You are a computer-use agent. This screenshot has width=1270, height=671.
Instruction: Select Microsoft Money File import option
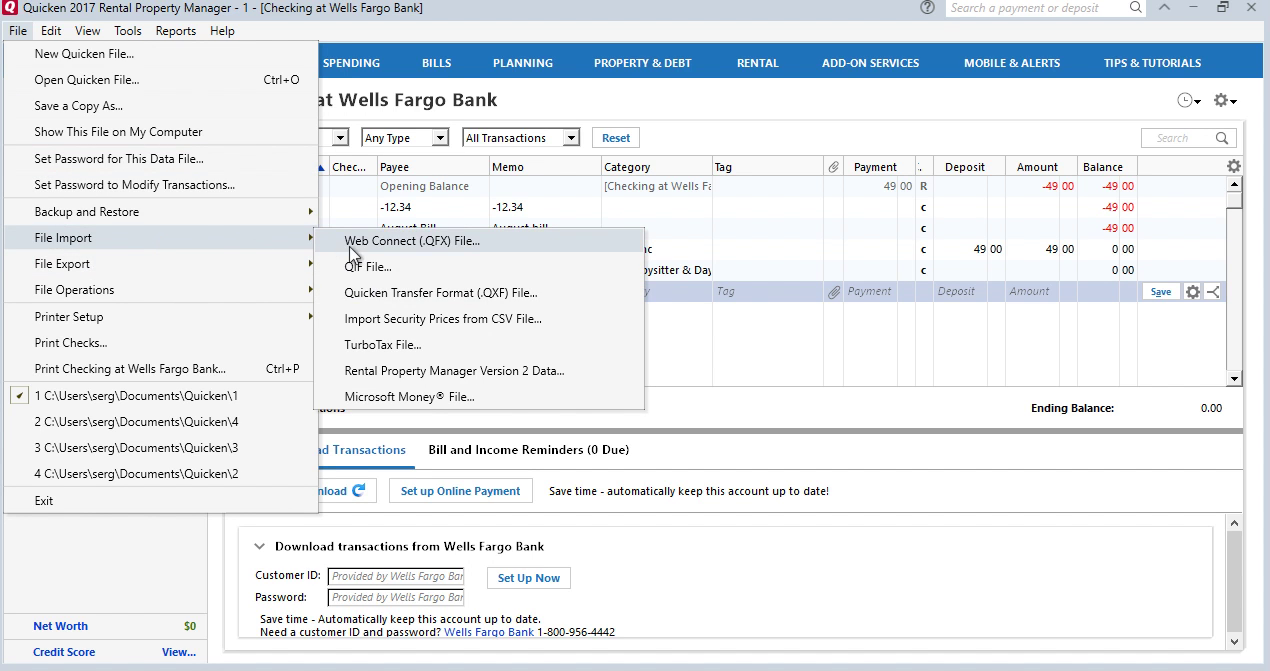pos(479,397)
